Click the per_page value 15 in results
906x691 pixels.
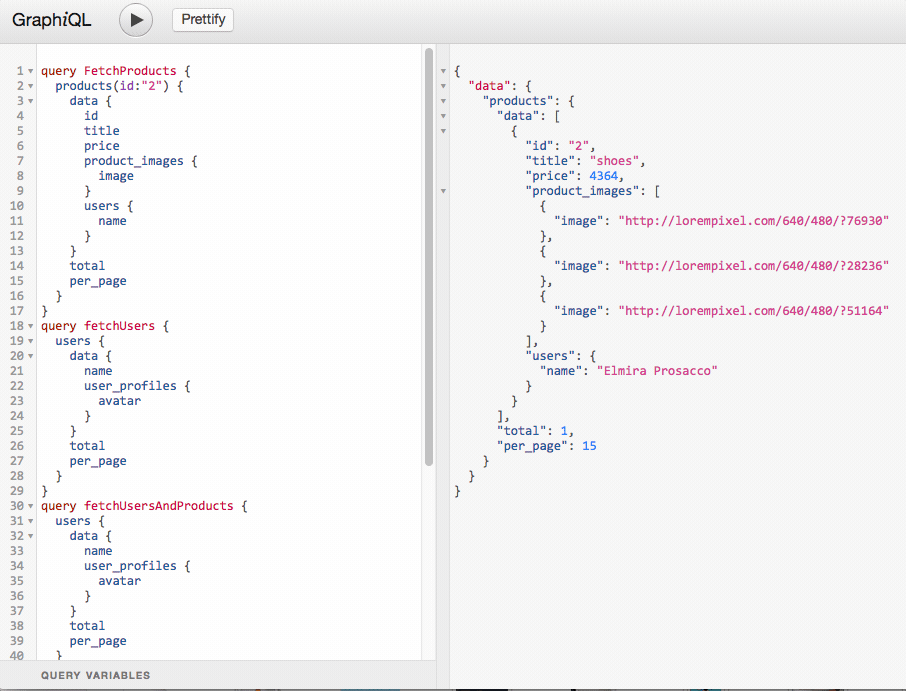[x=589, y=446]
